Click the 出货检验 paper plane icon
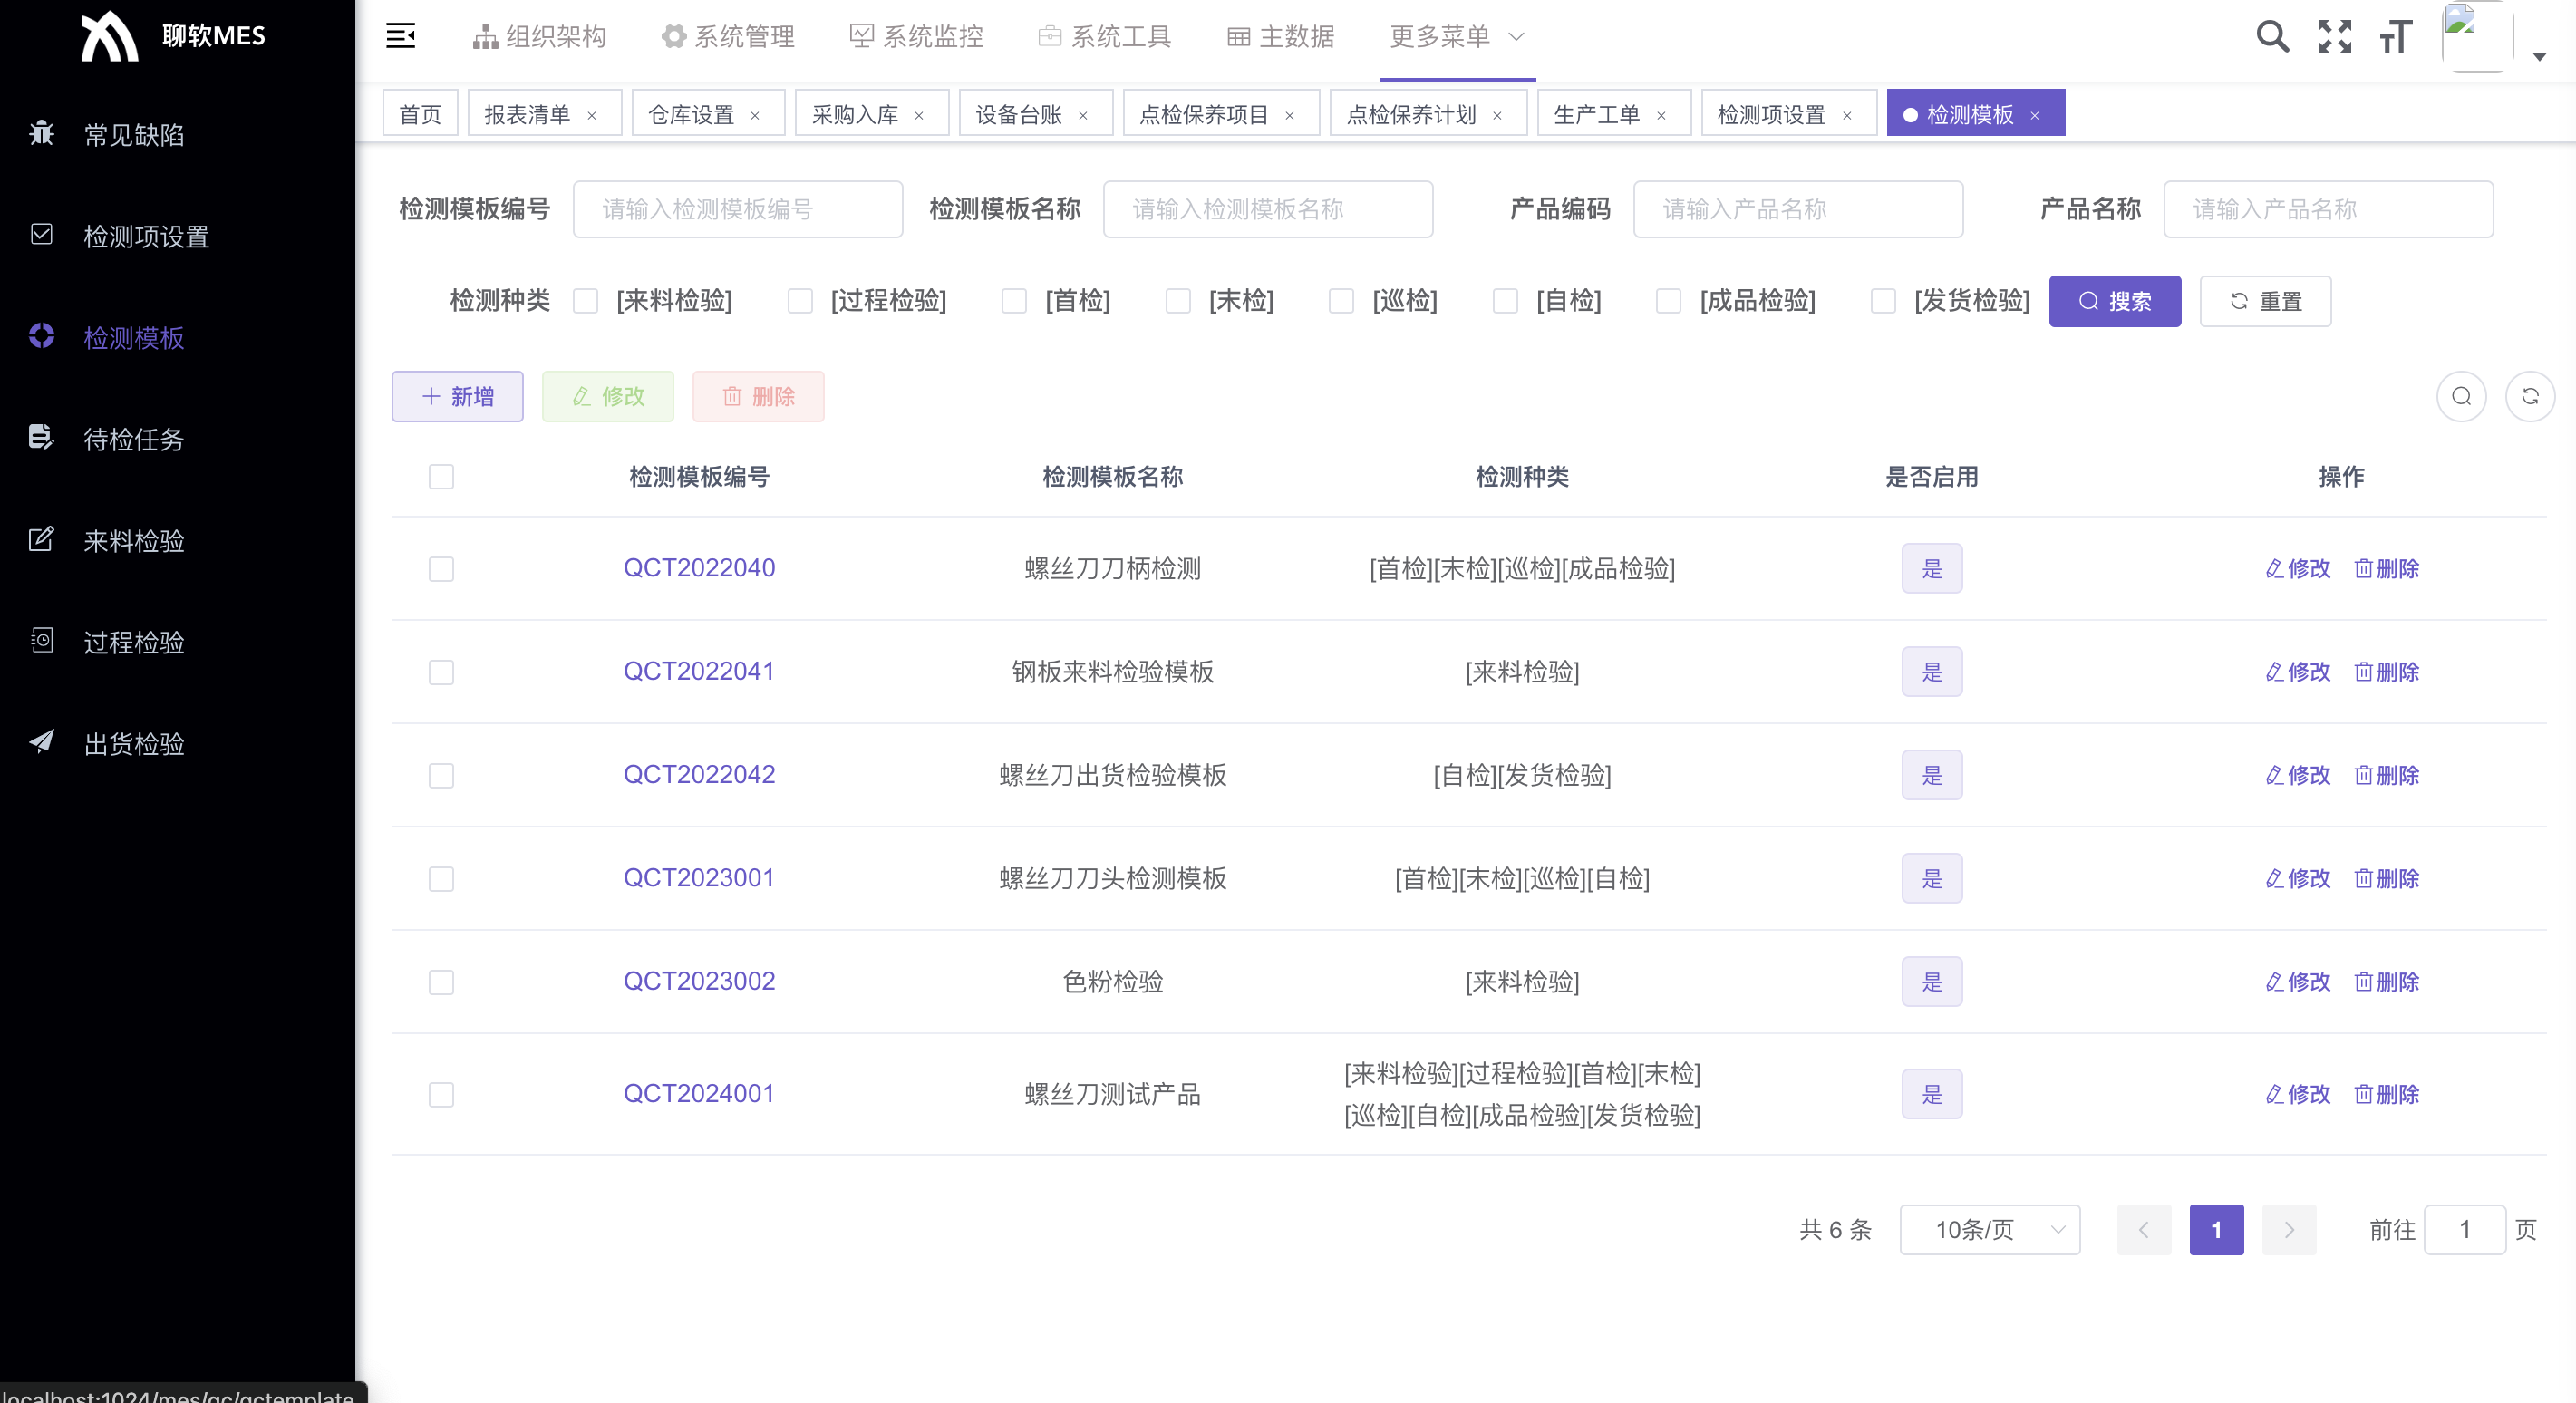The height and width of the screenshot is (1403, 2576). (41, 742)
